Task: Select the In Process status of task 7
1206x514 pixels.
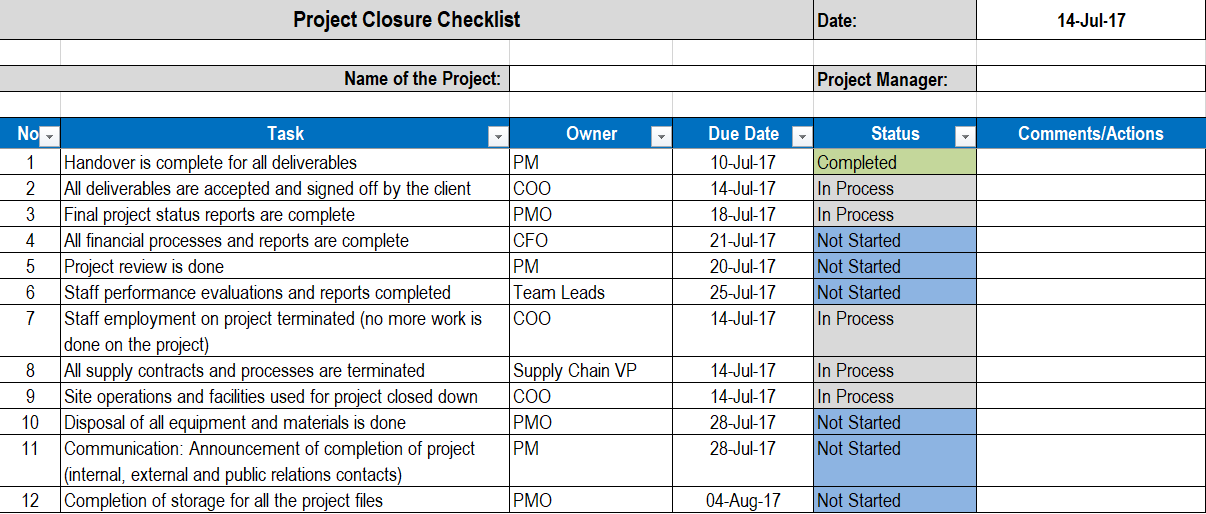Action: click(895, 331)
